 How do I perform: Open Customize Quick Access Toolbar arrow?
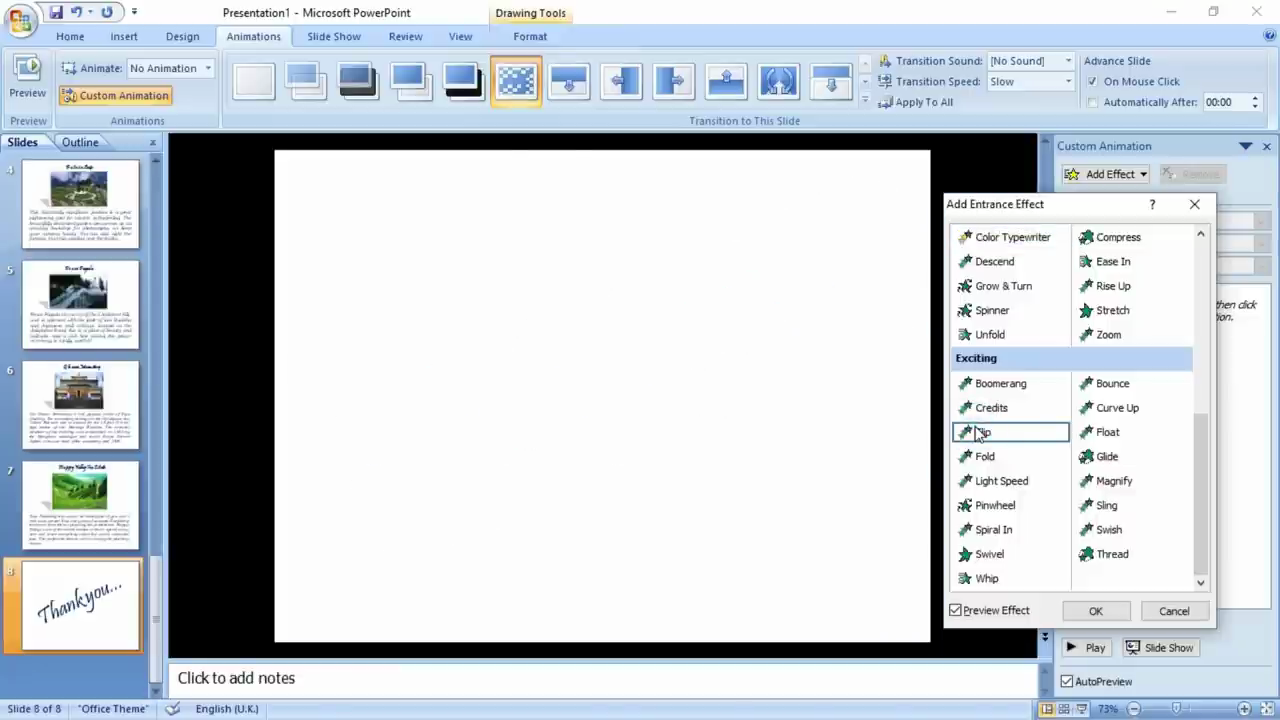click(x=135, y=13)
